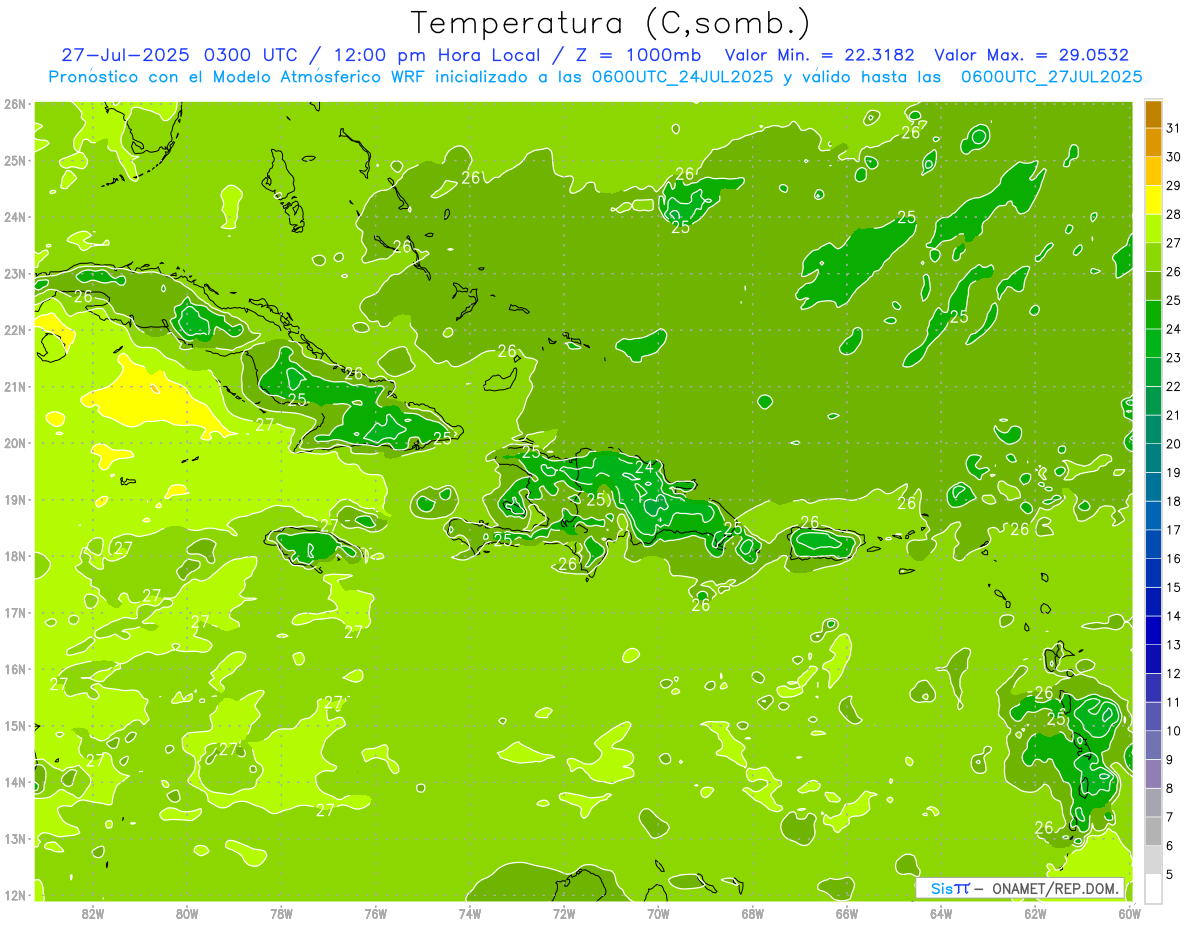The width and height of the screenshot is (1200, 927).
Task: Click the 20 label on the color scale
Action: [1174, 444]
